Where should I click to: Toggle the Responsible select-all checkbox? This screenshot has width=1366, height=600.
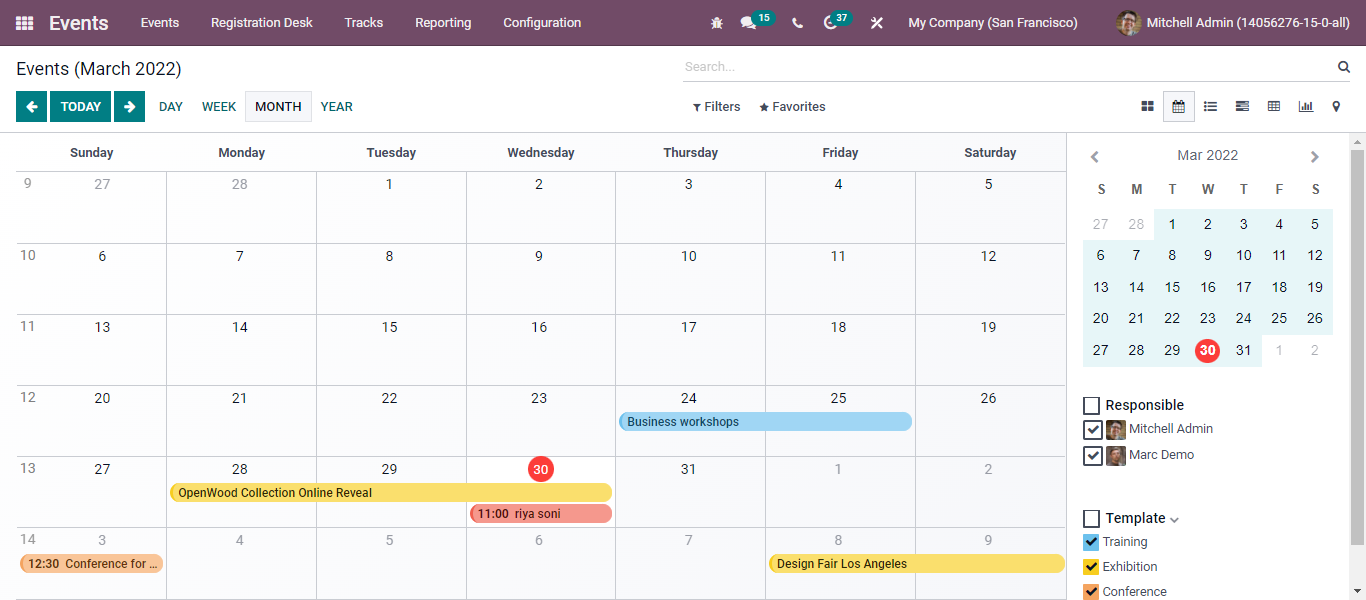coord(1092,406)
